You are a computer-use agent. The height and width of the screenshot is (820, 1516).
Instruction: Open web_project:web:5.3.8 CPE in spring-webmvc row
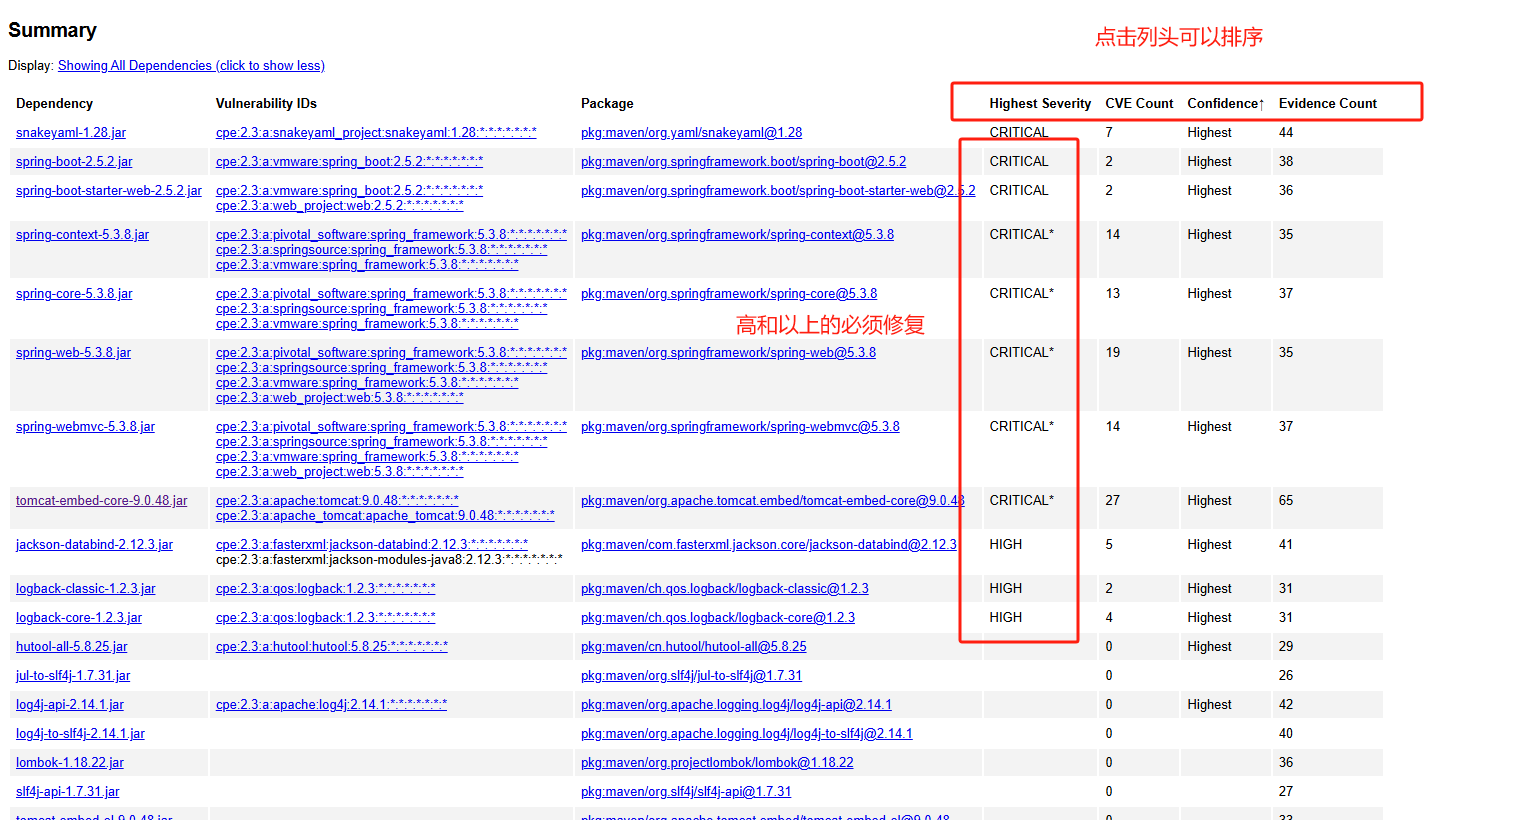340,472
